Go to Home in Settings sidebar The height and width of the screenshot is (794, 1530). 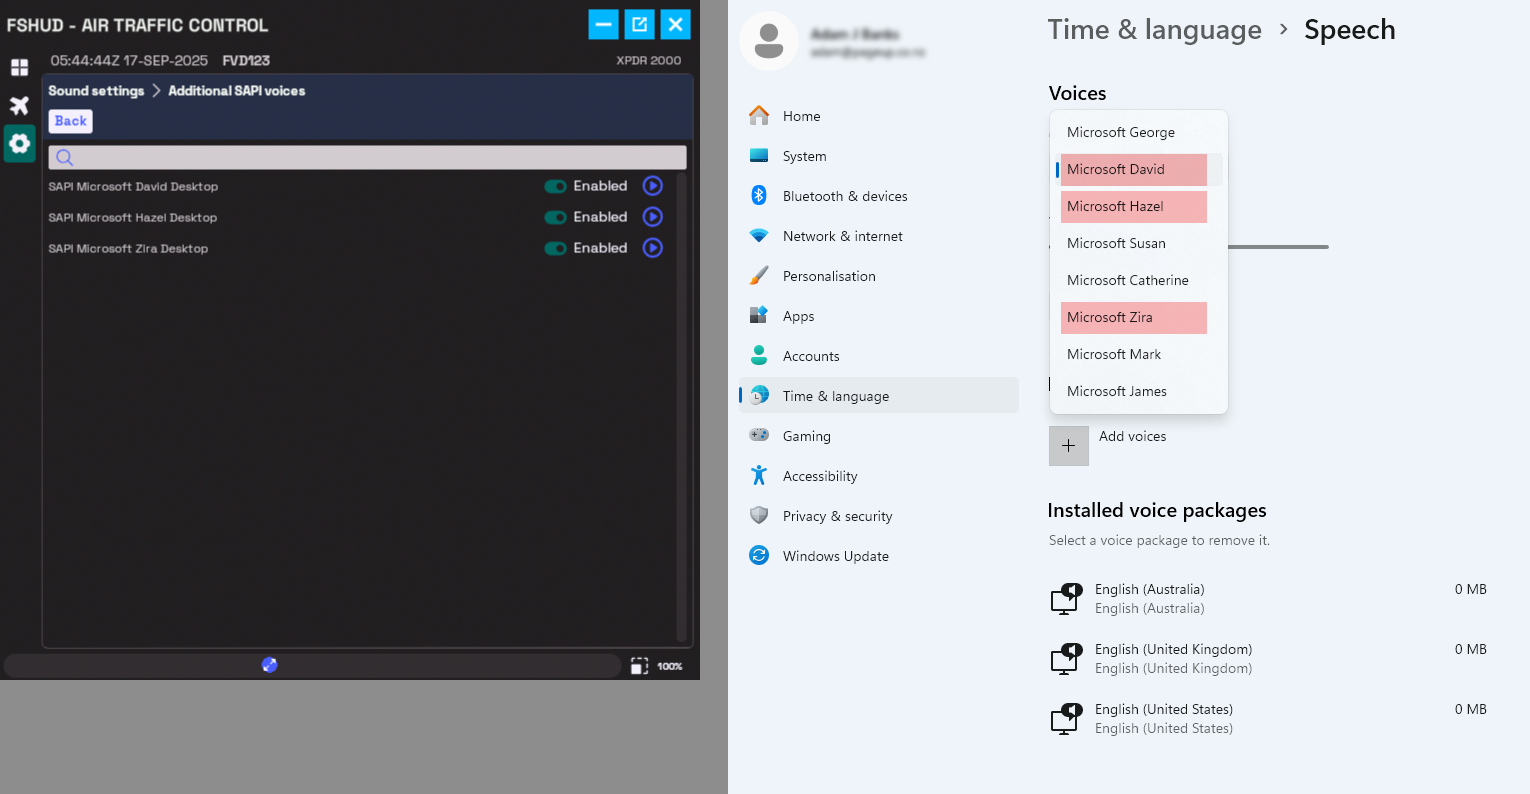coord(879,116)
